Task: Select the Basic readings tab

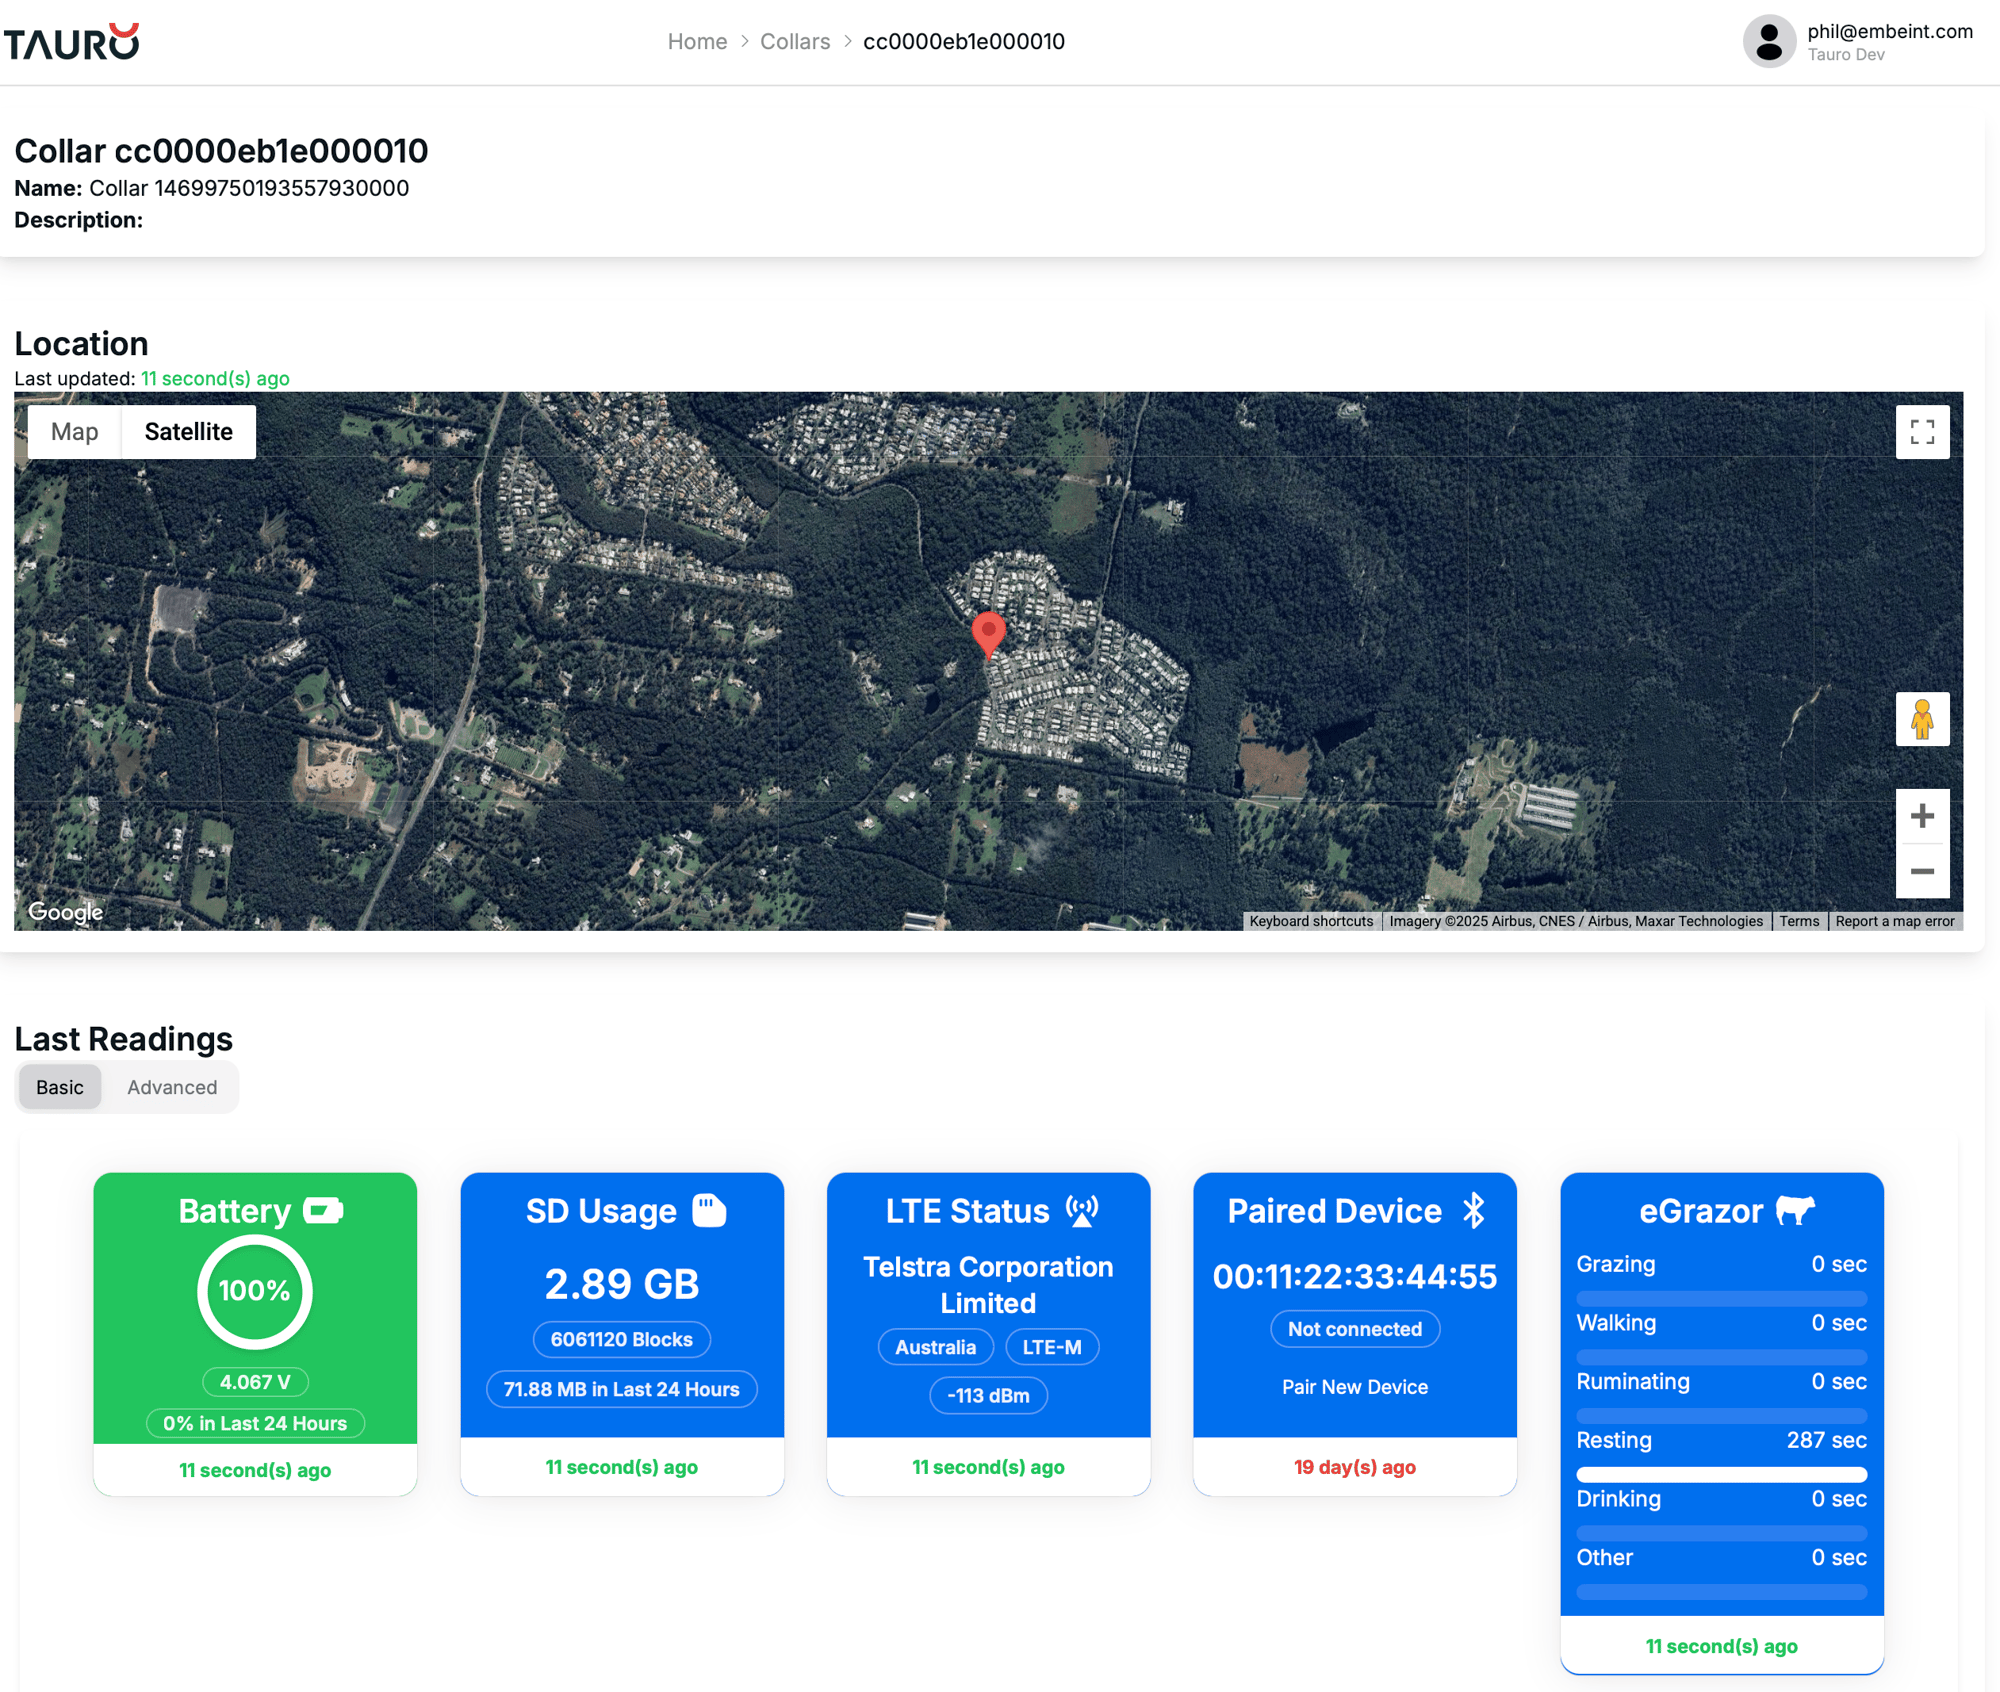Action: click(59, 1086)
